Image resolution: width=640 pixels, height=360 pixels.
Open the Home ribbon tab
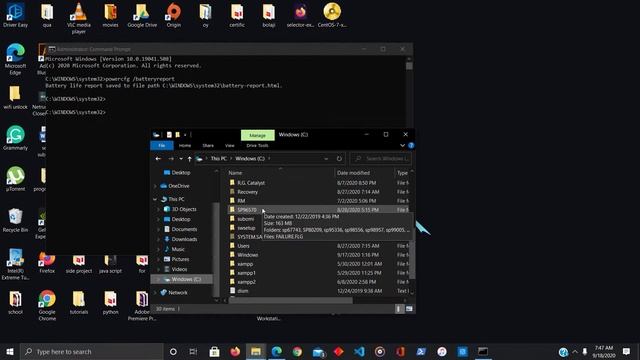(185, 146)
